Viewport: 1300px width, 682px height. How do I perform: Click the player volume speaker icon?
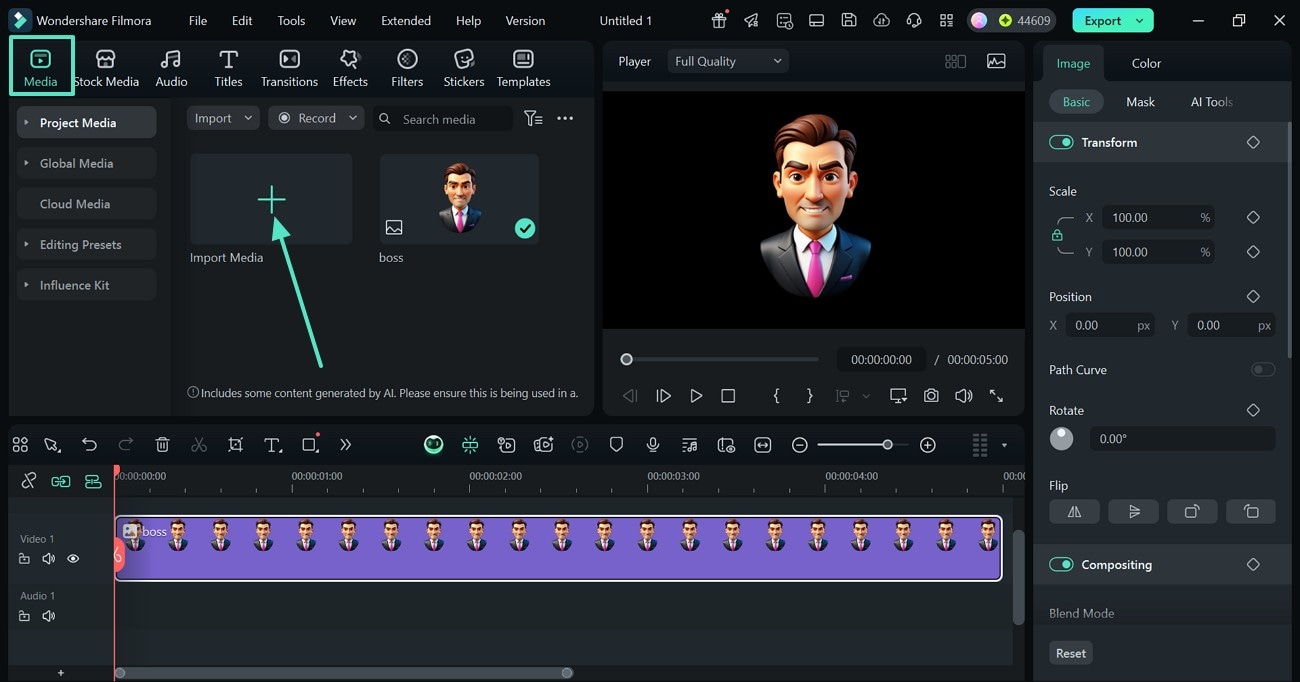(x=963, y=396)
